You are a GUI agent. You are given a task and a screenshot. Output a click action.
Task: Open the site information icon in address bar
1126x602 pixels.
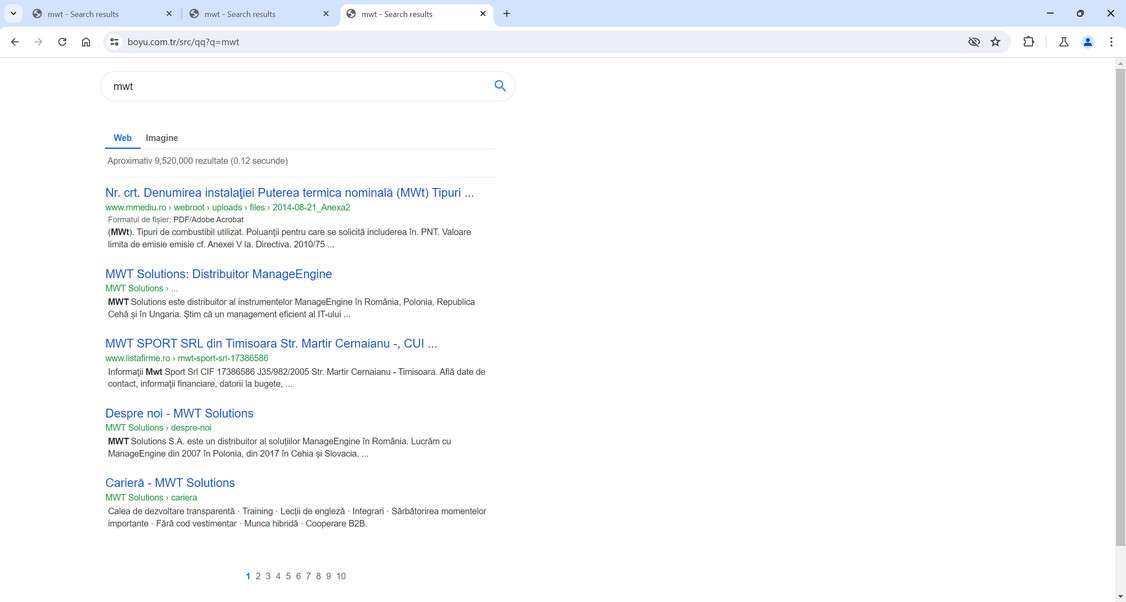tap(113, 42)
